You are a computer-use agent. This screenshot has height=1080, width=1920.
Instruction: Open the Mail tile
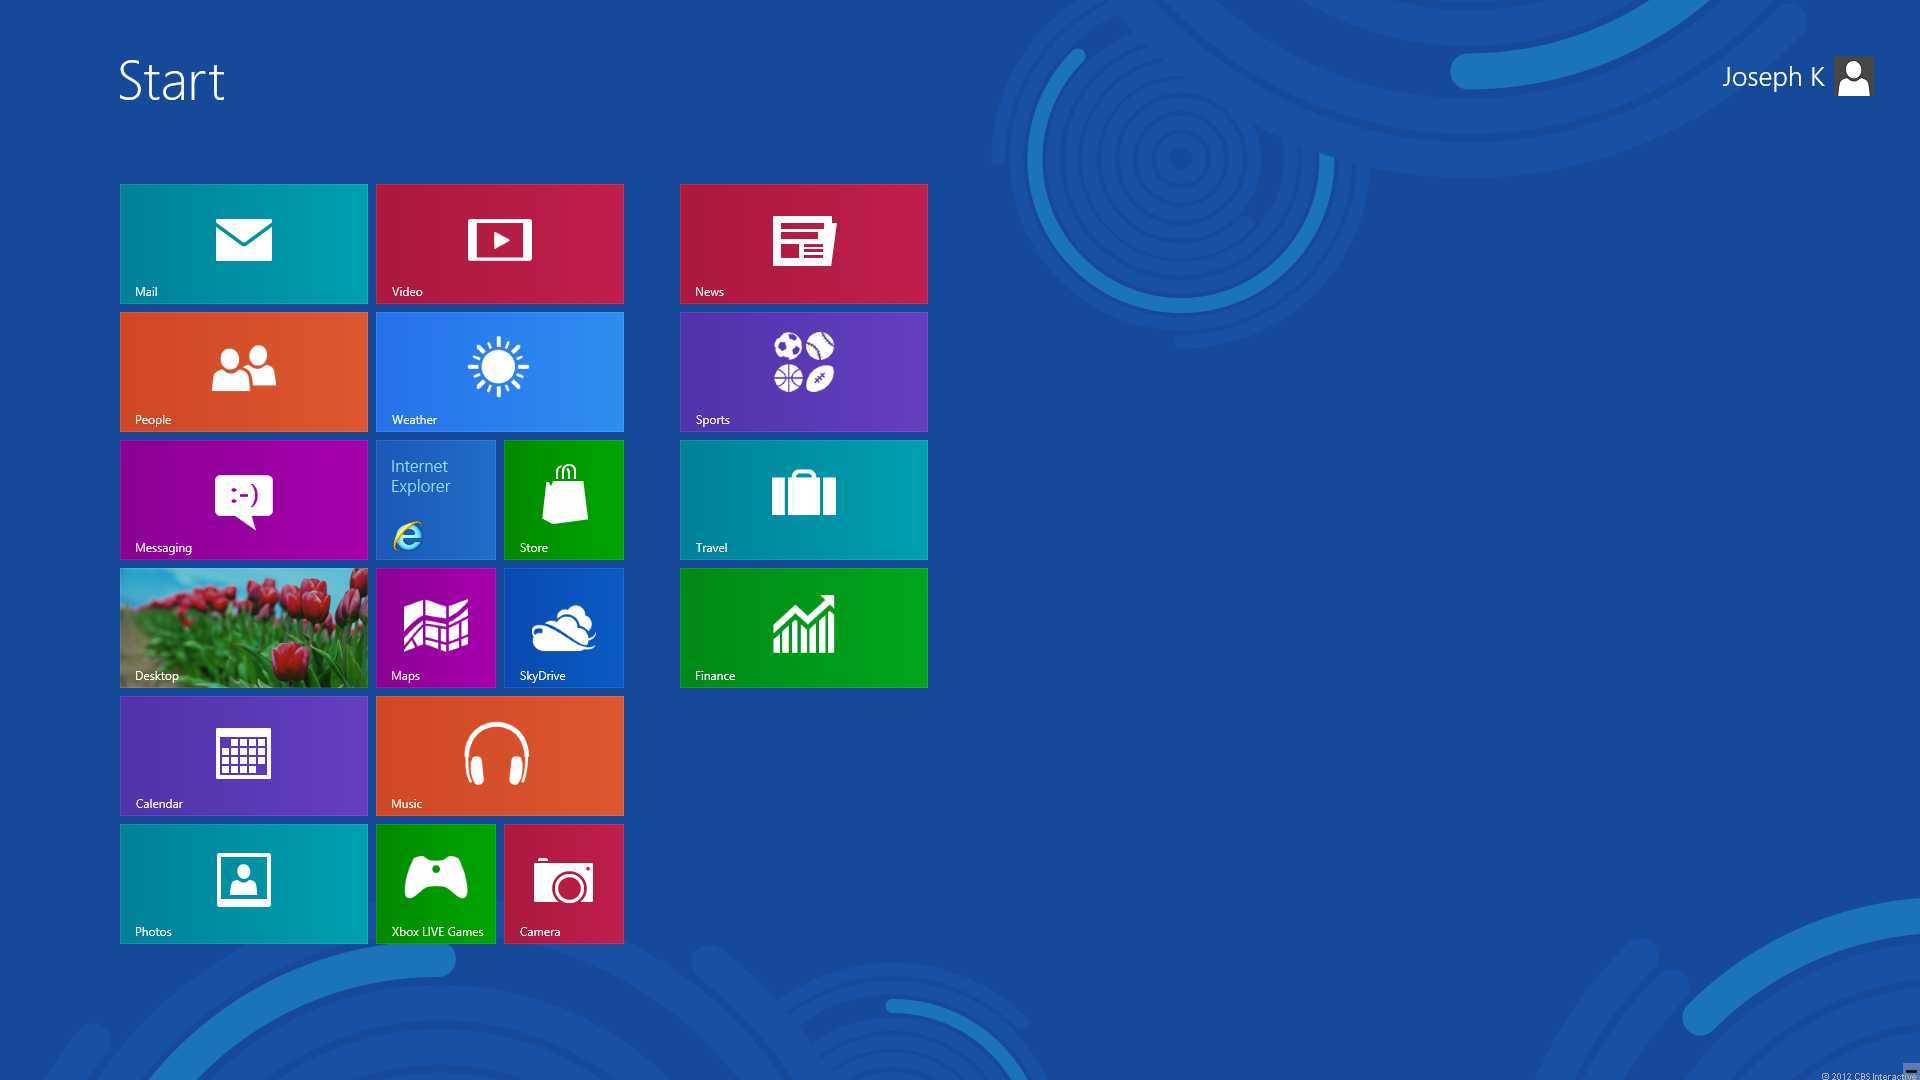click(244, 244)
